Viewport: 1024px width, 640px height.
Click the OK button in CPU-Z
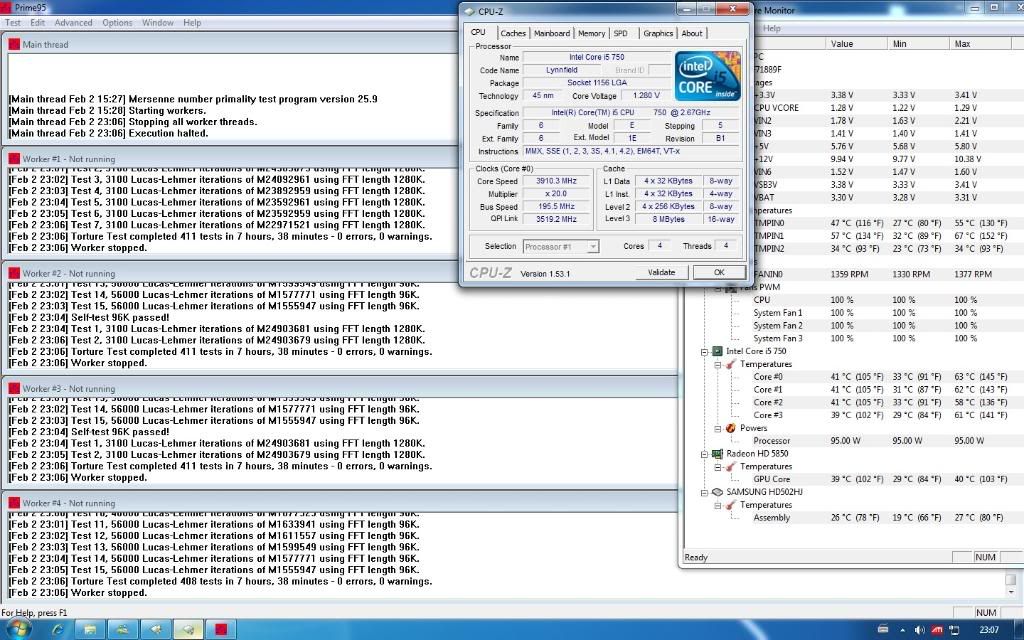point(719,272)
